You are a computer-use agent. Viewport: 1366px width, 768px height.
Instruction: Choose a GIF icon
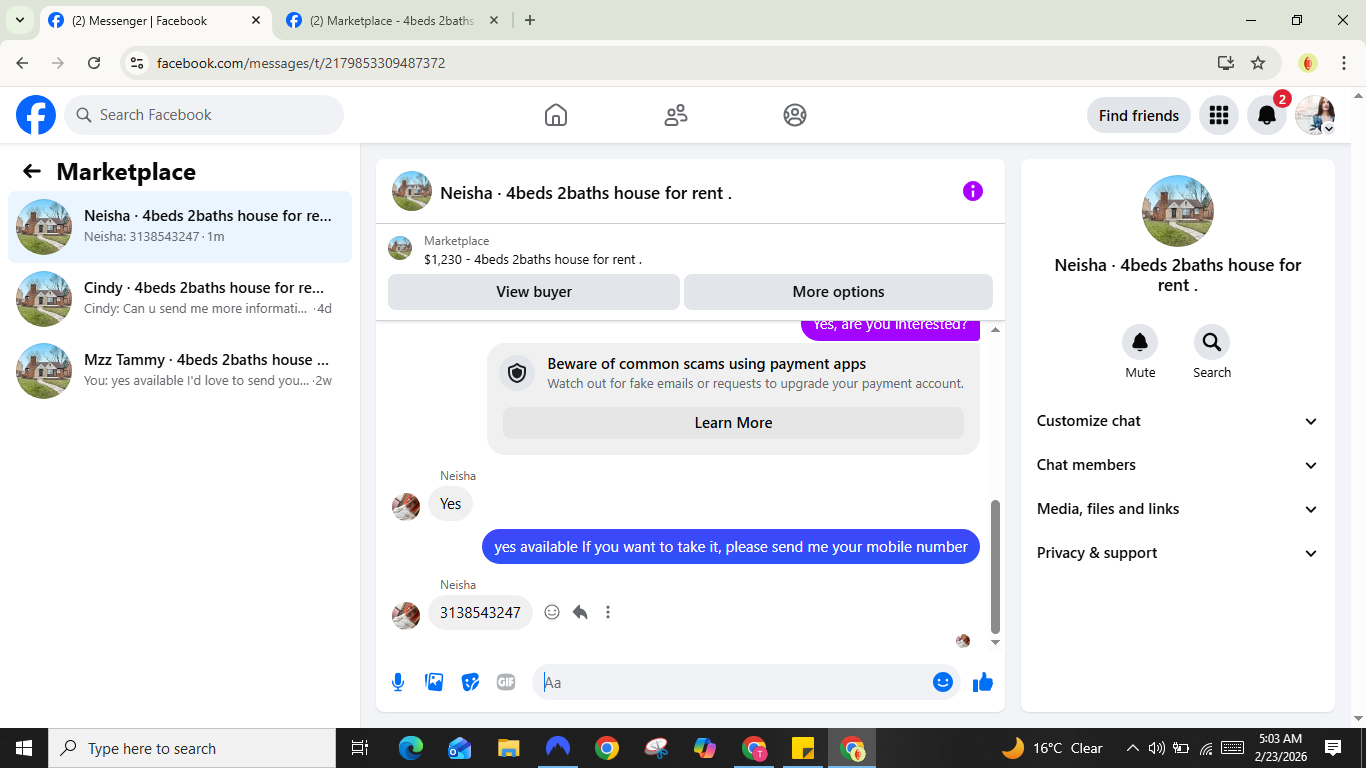coord(506,682)
